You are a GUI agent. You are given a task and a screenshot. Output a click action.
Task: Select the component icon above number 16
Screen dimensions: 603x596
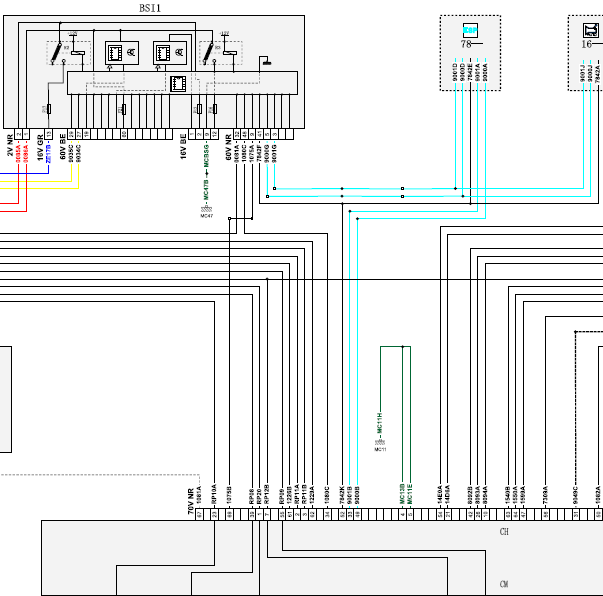[591, 30]
